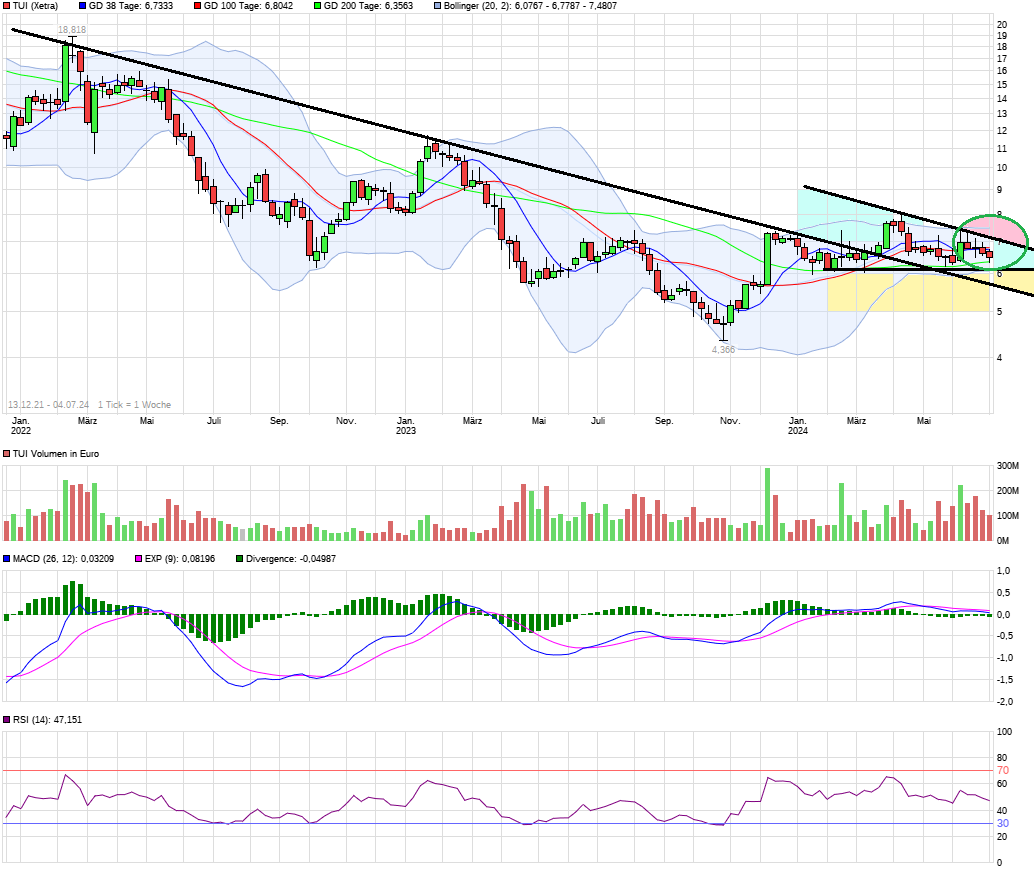The image size is (1034, 873).
Task: Click the 'RSI (14): 47,151' label
Action: tap(47, 720)
